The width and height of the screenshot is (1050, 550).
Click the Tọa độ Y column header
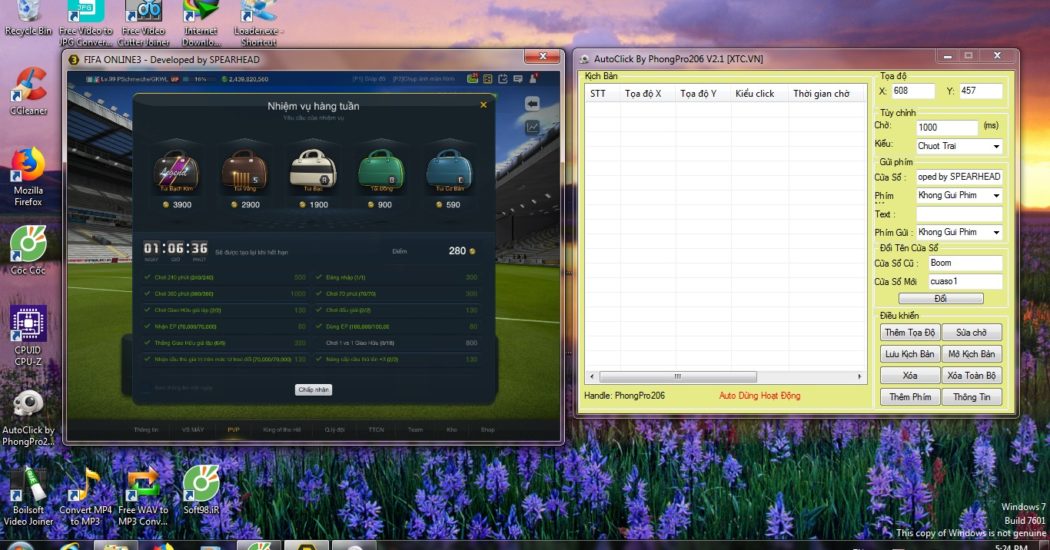703,94
